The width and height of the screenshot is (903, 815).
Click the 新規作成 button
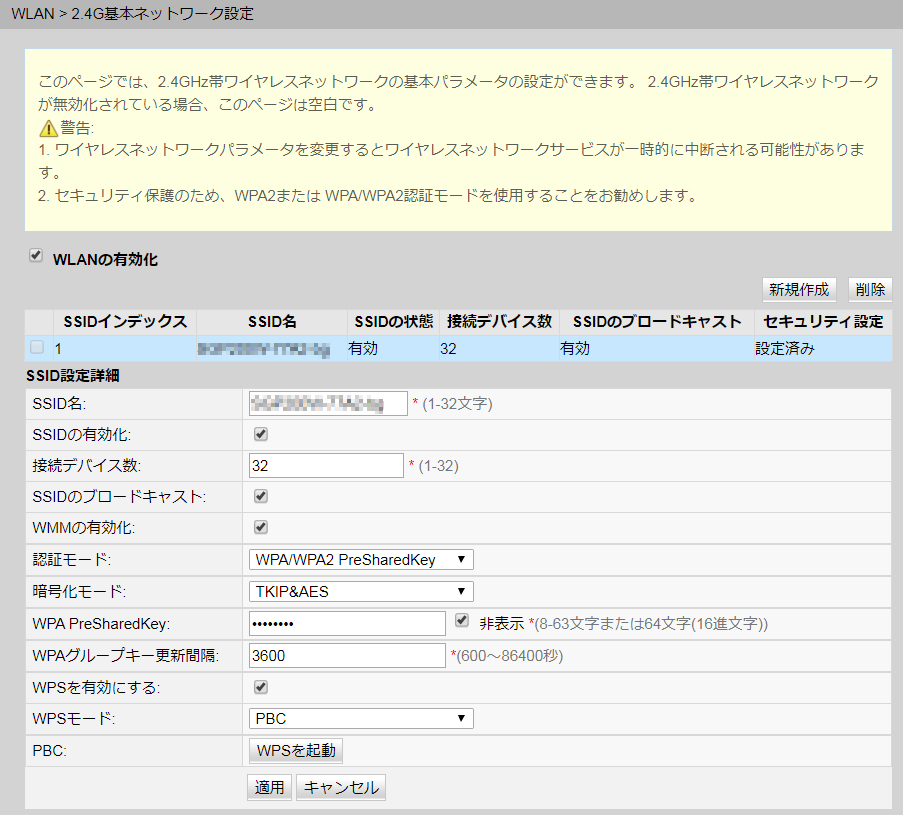(799, 289)
